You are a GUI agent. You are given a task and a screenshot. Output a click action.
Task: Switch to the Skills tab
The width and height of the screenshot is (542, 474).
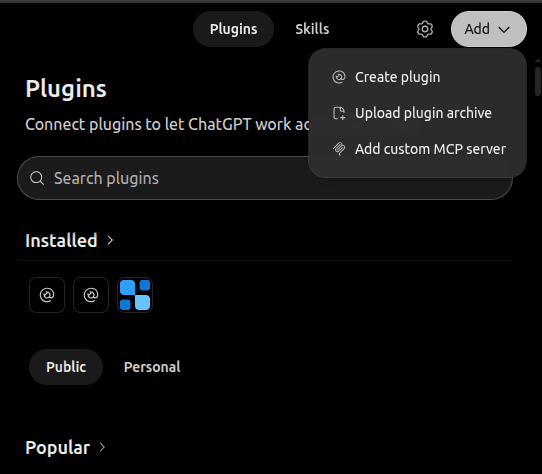[x=312, y=29]
